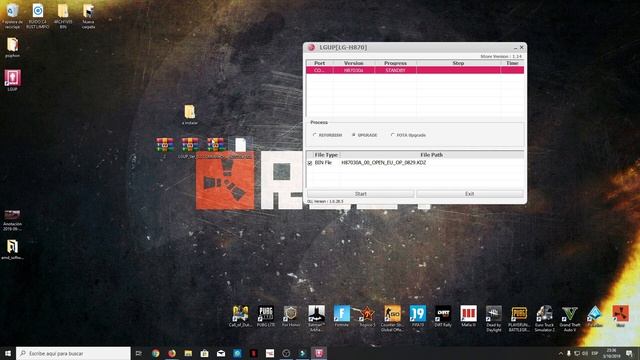
Task: Click the Version column header
Action: pos(354,63)
